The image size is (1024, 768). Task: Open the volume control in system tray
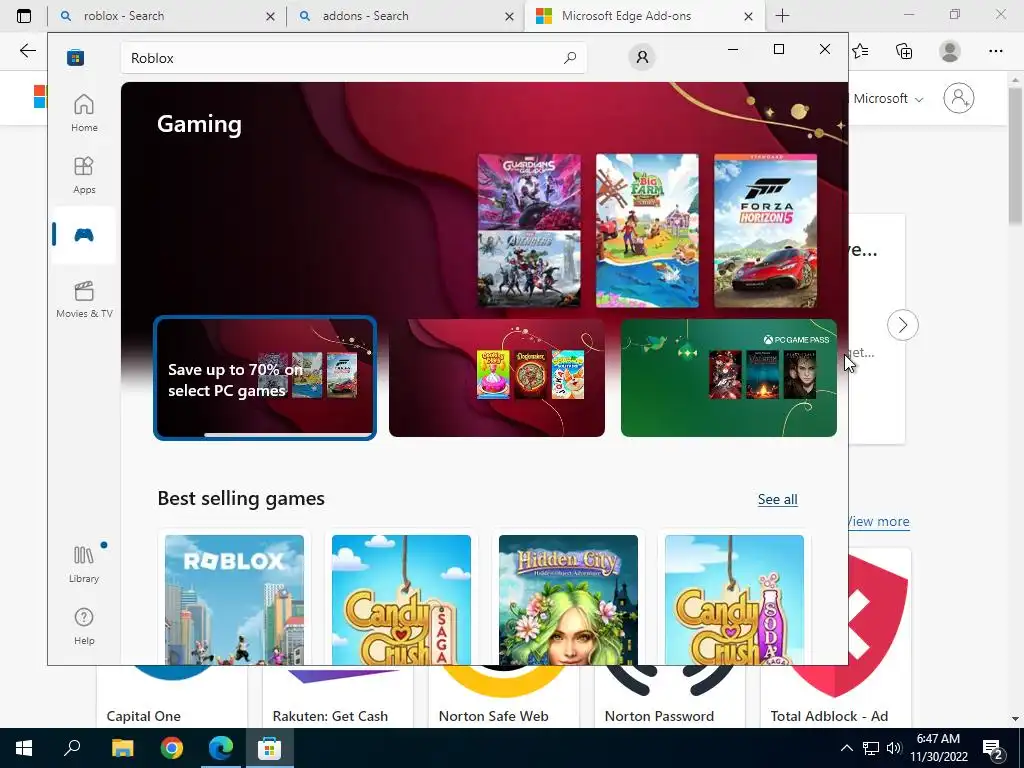[x=894, y=748]
